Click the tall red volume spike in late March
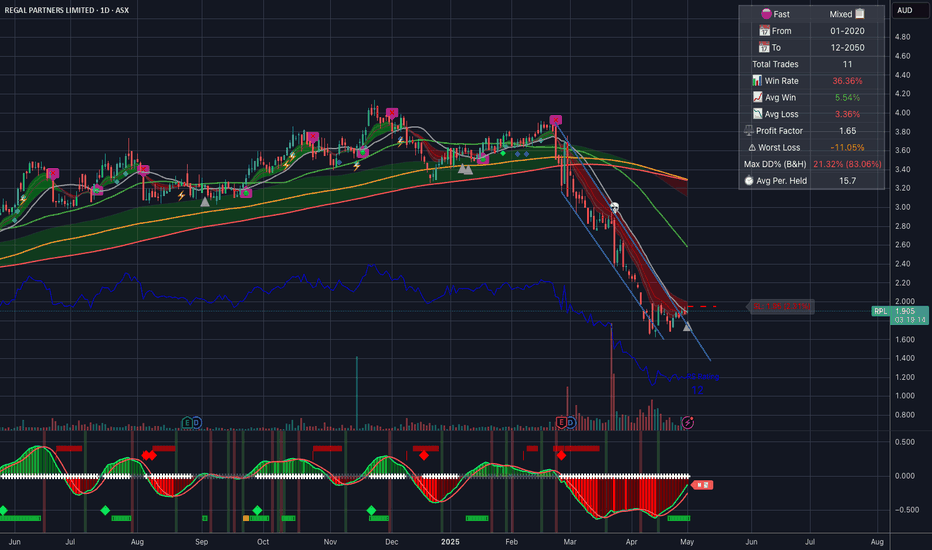Screen dimensions: 932x550 point(611,376)
